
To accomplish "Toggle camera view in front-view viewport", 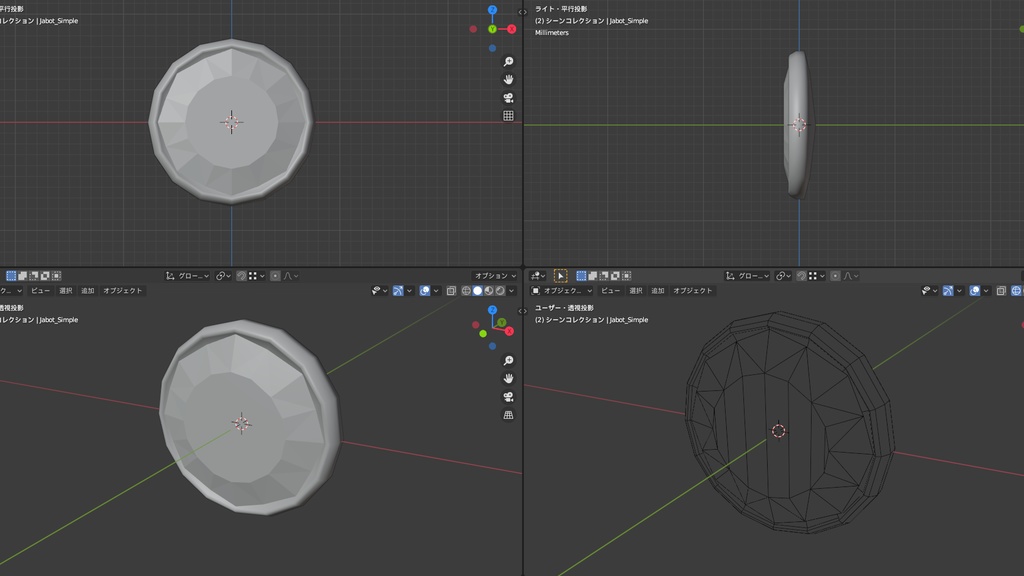I will click(x=508, y=98).
